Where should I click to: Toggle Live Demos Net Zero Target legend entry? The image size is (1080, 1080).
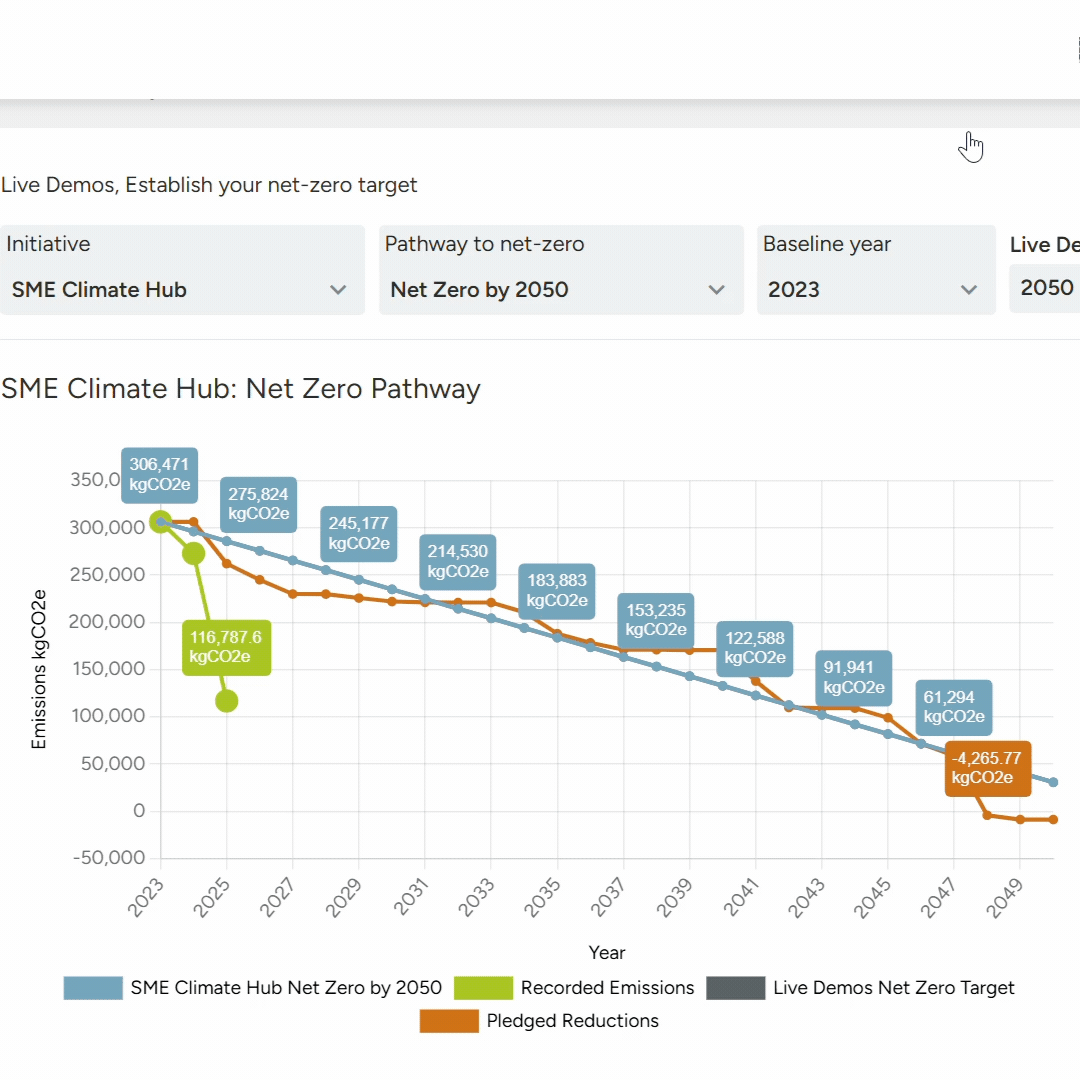[x=860, y=988]
